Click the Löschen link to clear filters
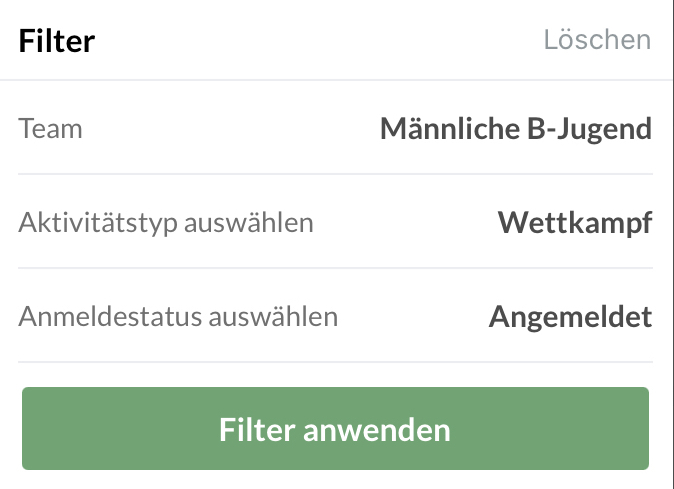 [x=597, y=40]
